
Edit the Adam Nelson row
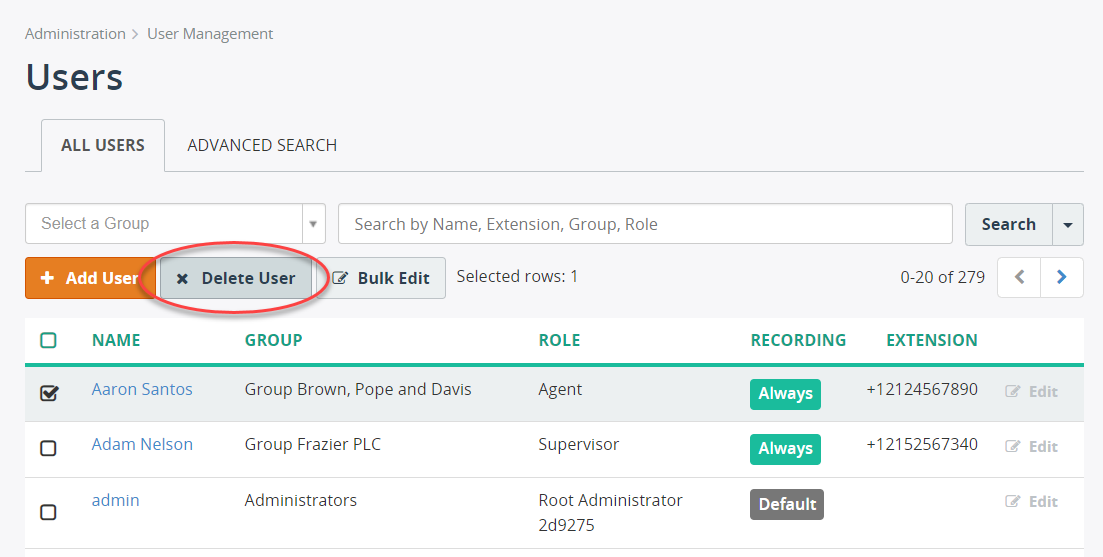[1031, 447]
